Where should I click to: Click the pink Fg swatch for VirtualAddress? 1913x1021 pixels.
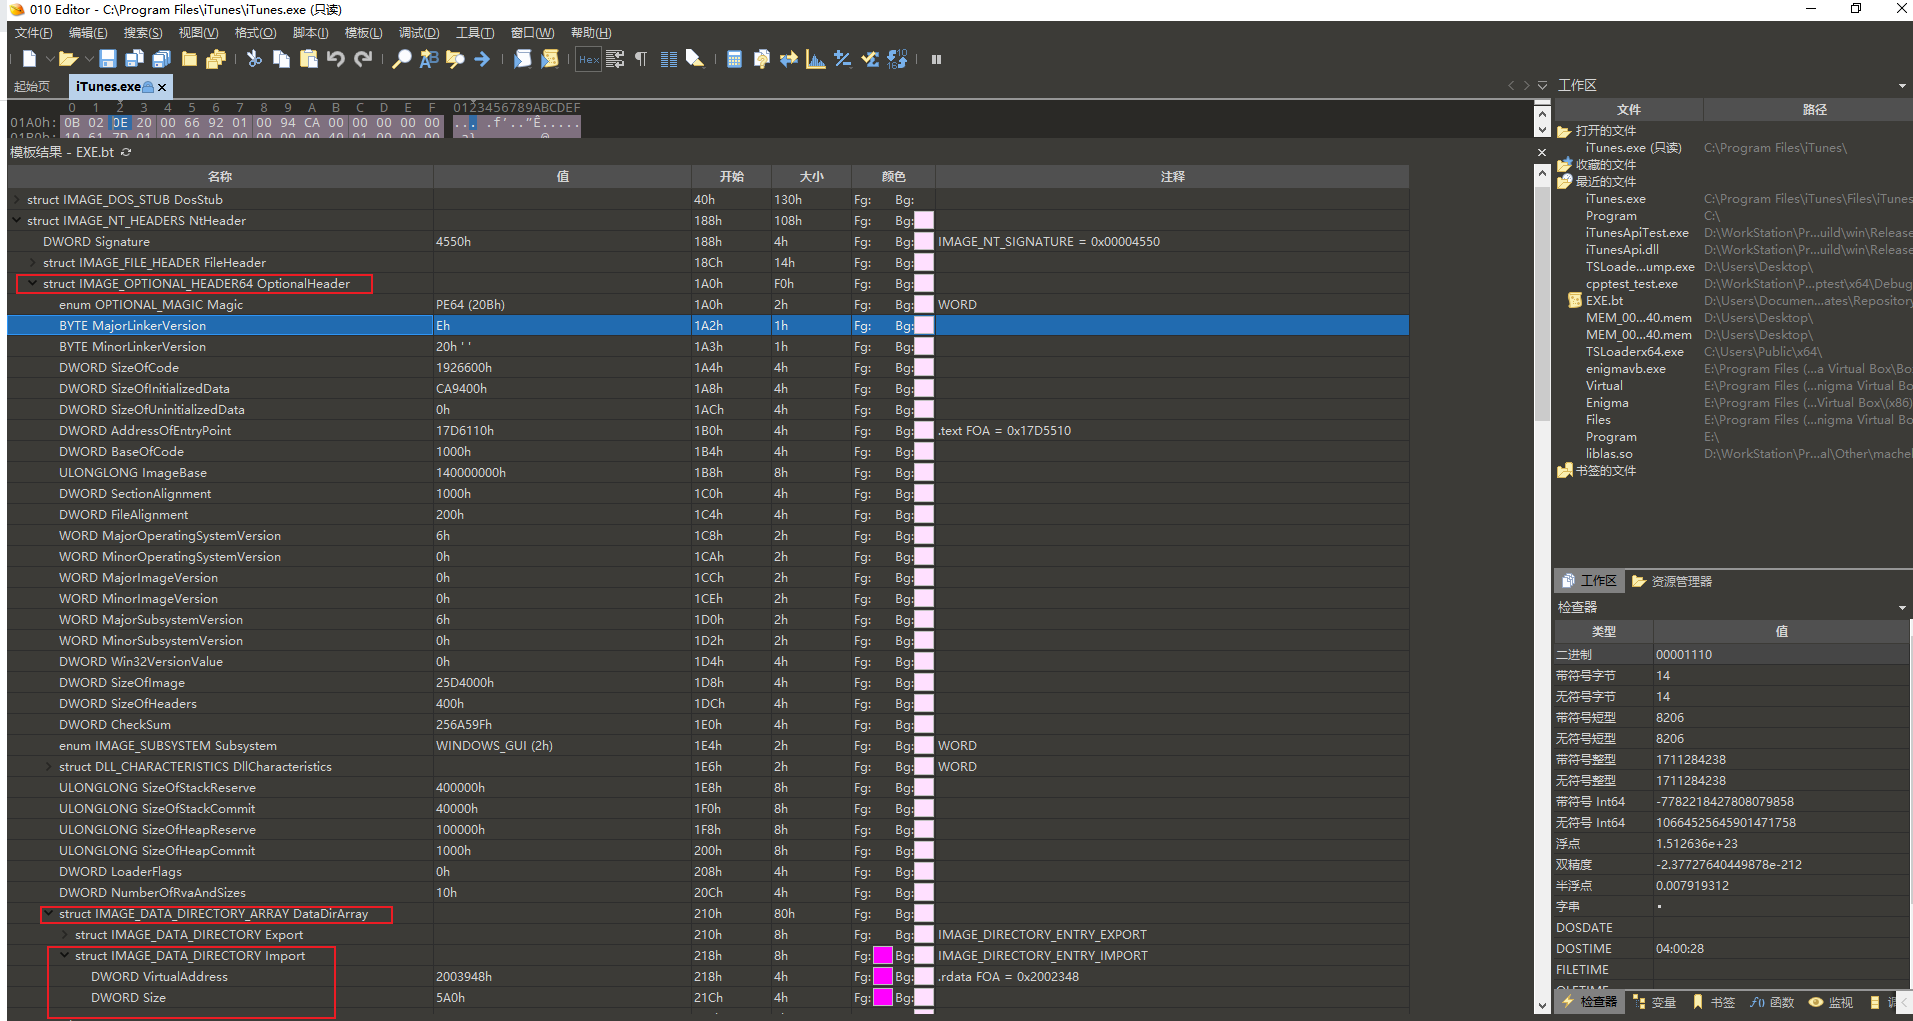(883, 977)
